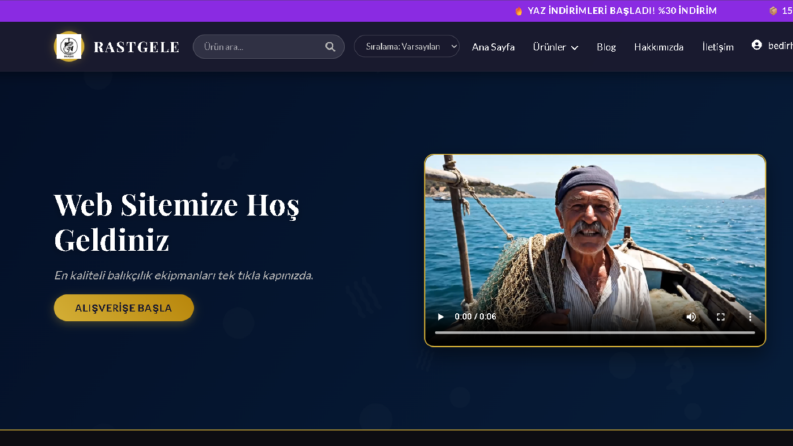Image resolution: width=793 pixels, height=446 pixels.
Task: Open the Hakkımızda menu item
Action: [x=658, y=47]
